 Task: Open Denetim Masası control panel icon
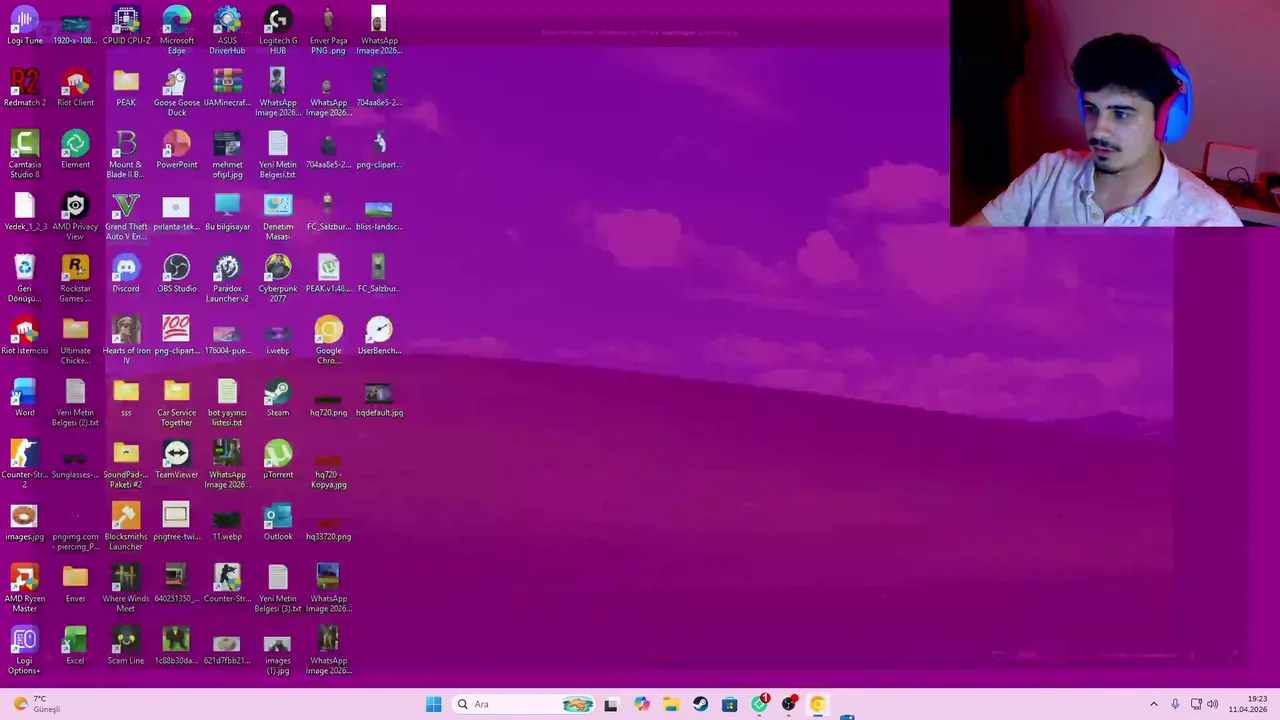tap(278, 217)
